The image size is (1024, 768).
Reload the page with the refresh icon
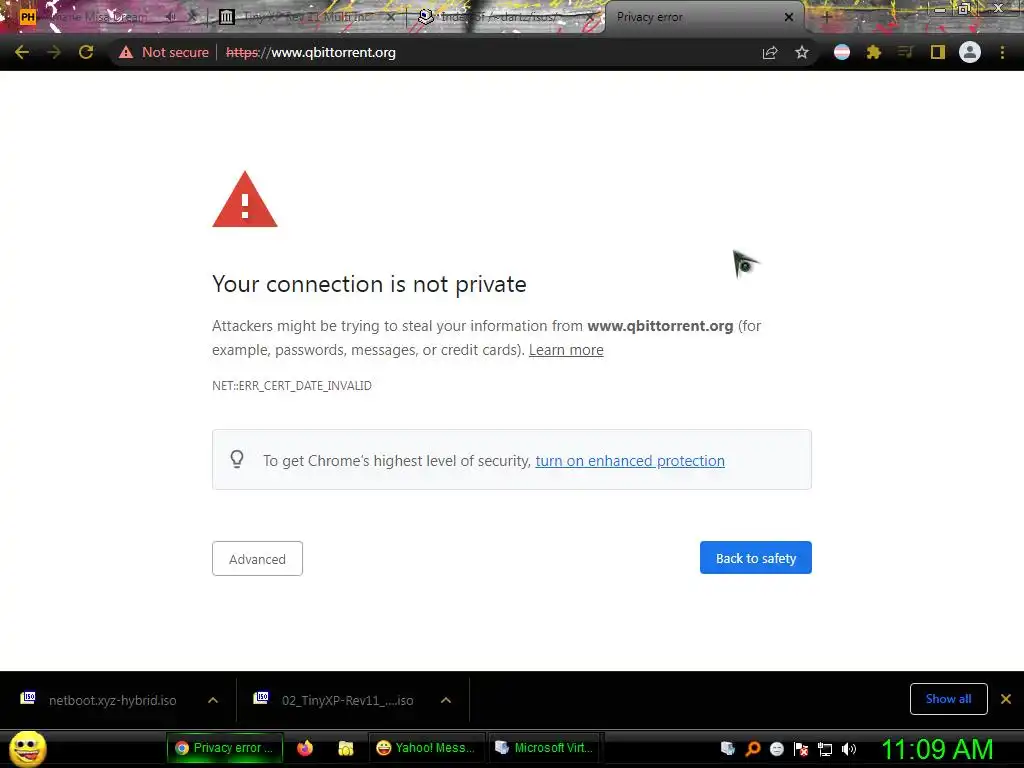(x=86, y=52)
